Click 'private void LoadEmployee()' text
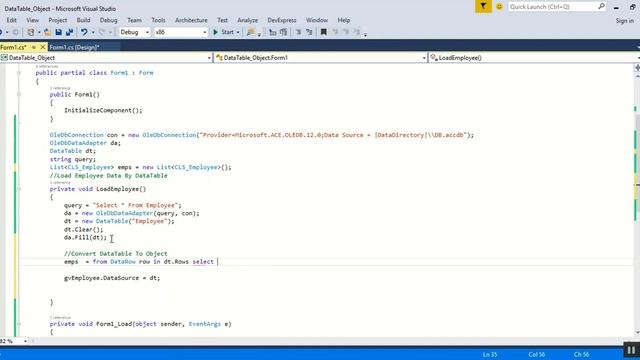The height and width of the screenshot is (360, 640). click(98, 189)
